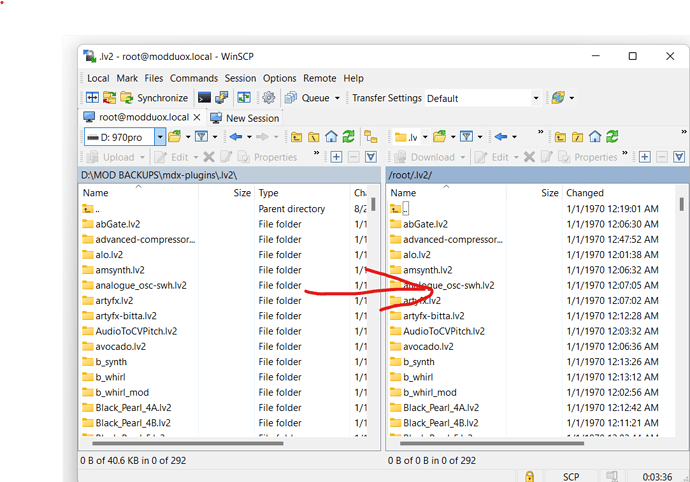This screenshot has height=482, width=690.
Task: Open the Files menu
Action: (x=154, y=78)
